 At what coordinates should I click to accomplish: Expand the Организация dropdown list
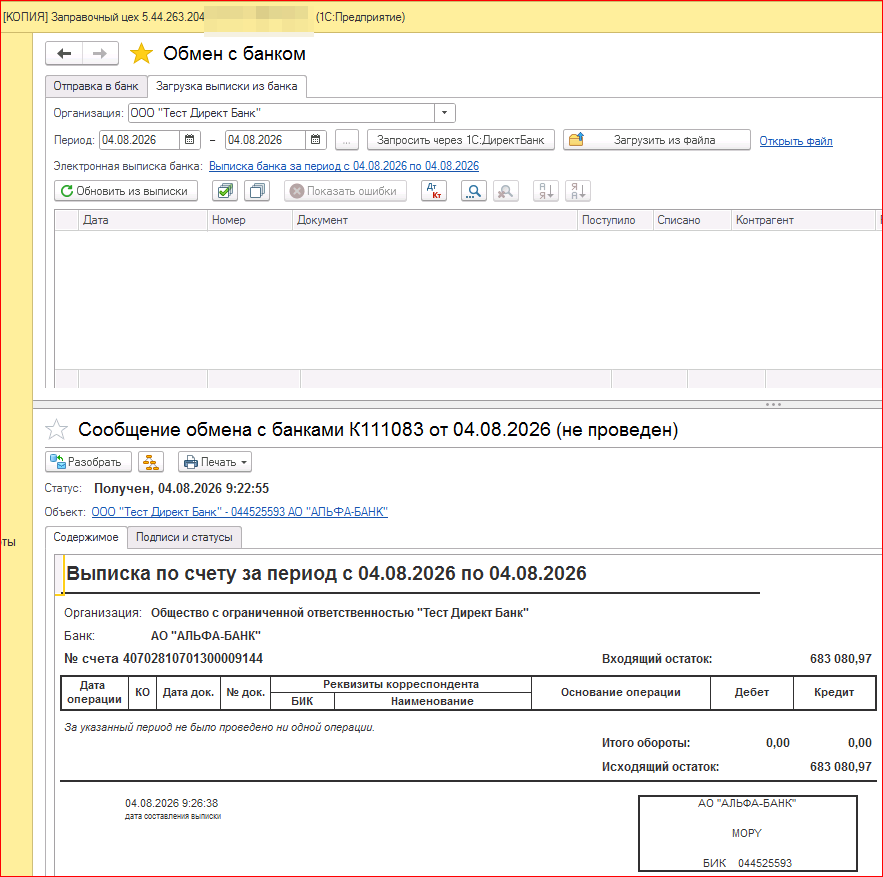pos(444,113)
